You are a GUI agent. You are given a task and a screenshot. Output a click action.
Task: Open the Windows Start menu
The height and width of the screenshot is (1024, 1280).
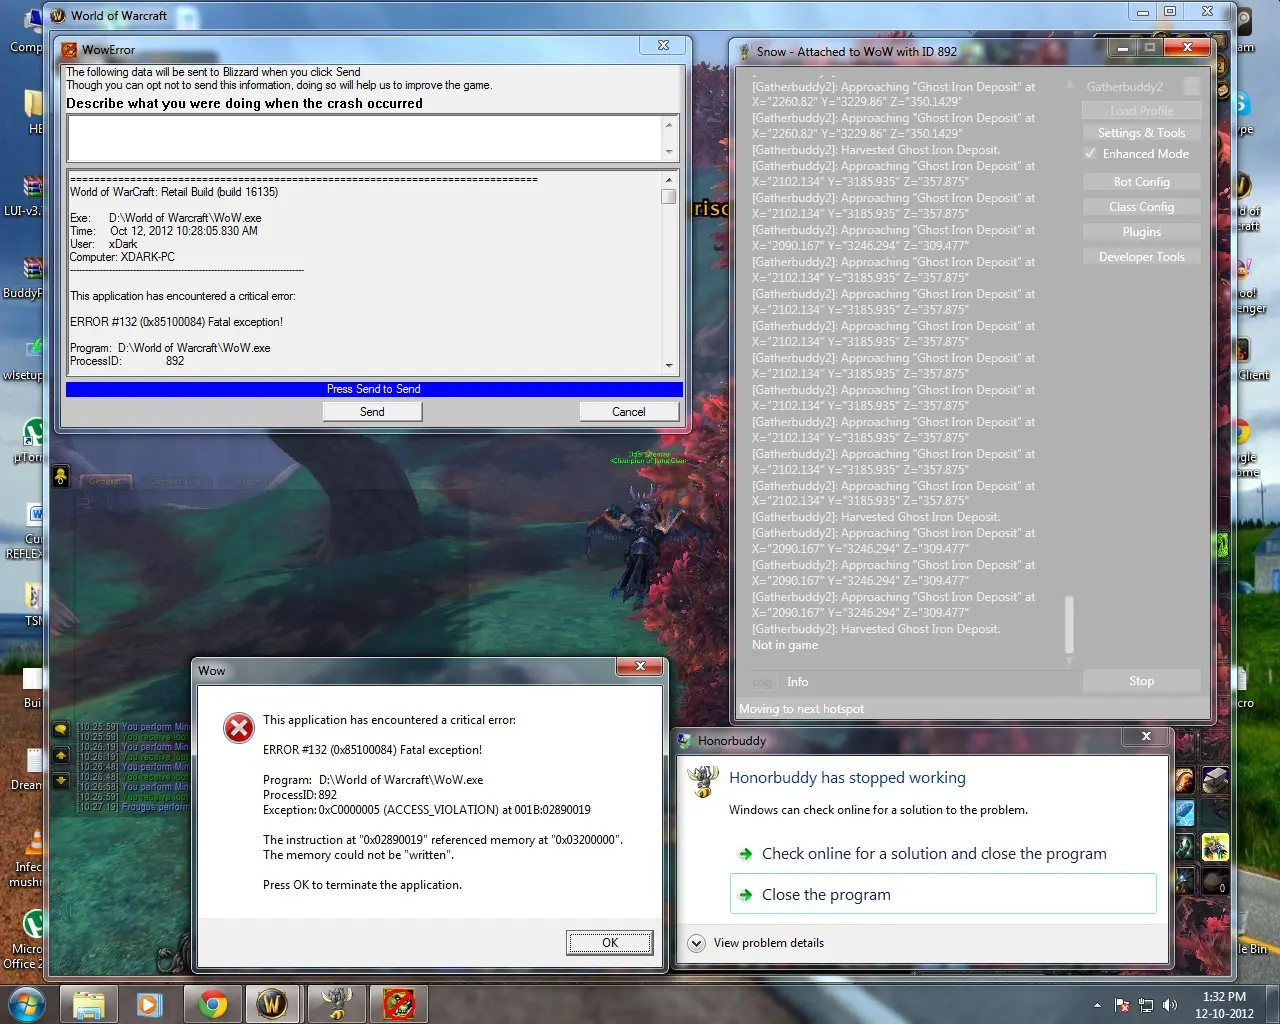click(x=26, y=1004)
